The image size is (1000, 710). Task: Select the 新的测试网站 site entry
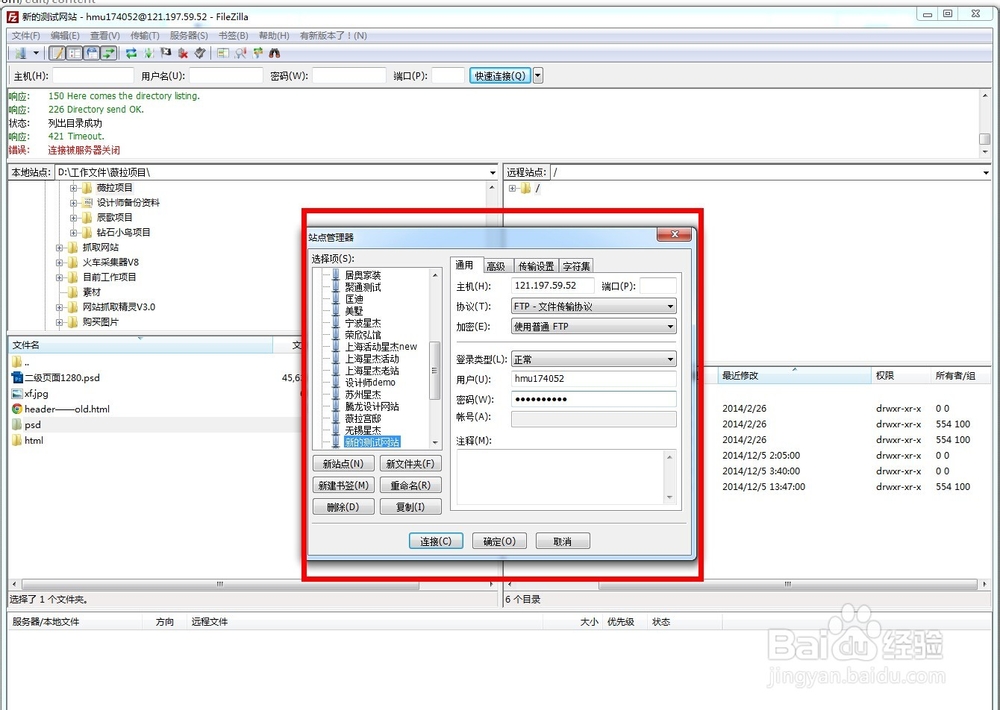tap(372, 442)
